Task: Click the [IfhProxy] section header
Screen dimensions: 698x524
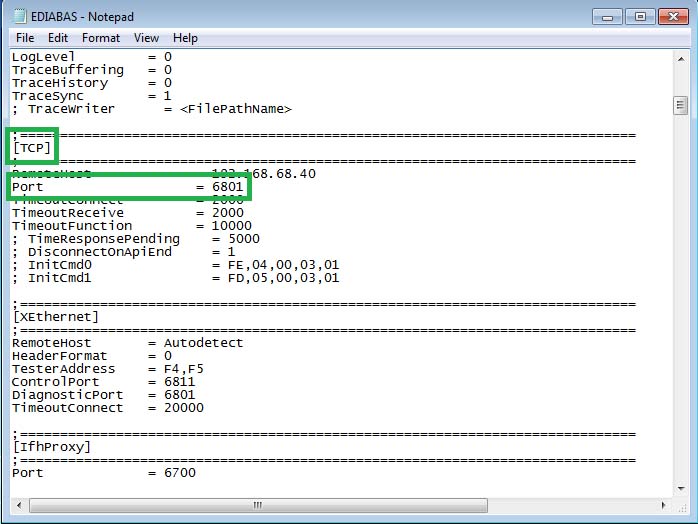Action: click(52, 447)
